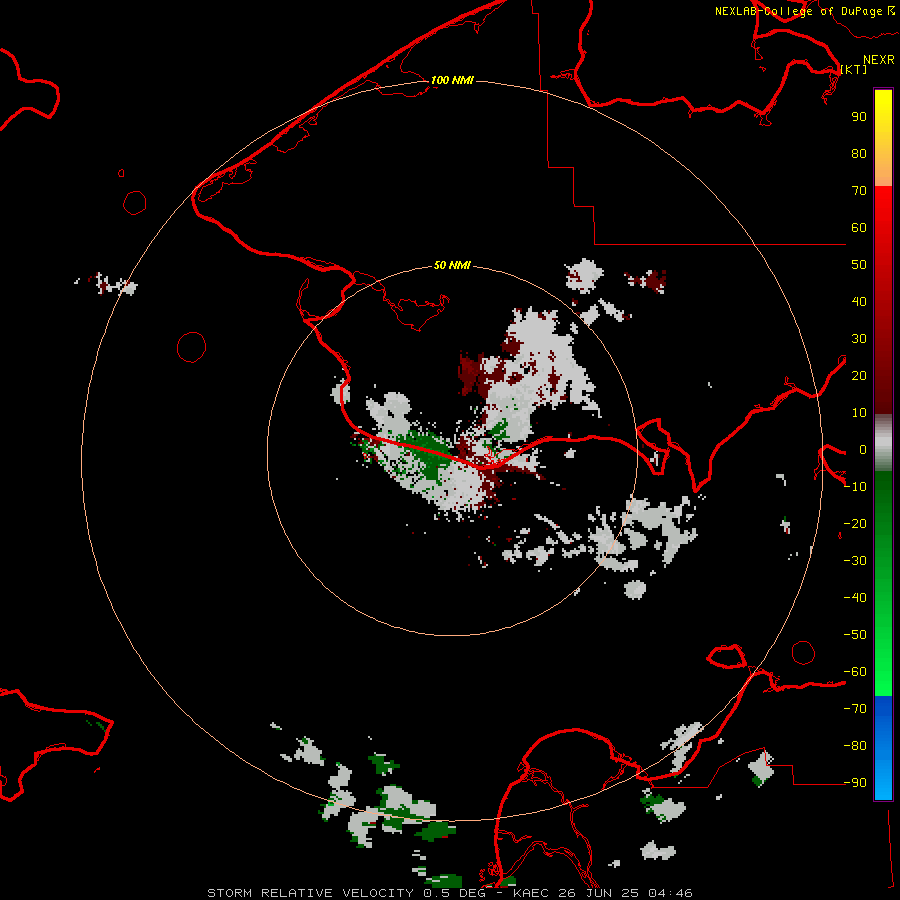
Task: Select the -30 knot scale label
Action: (x=855, y=561)
